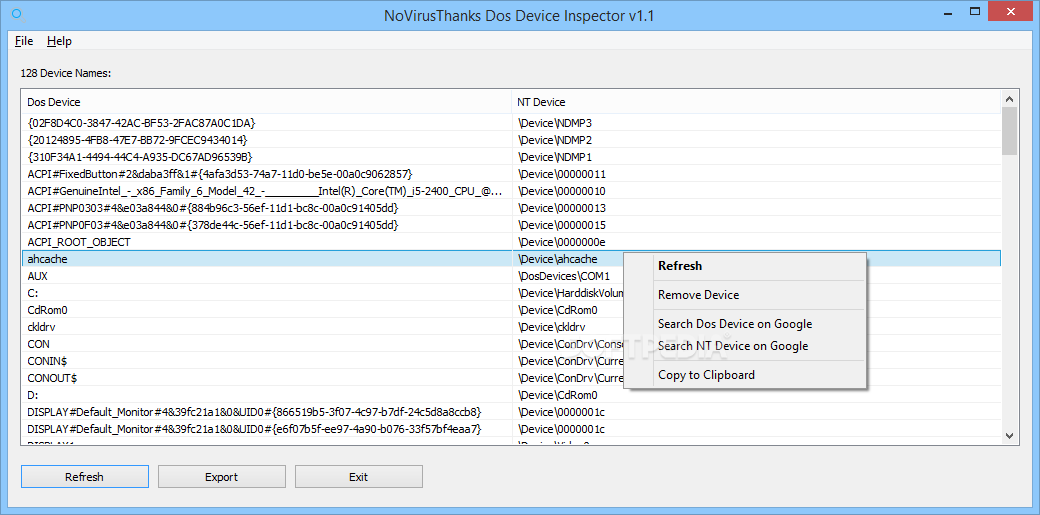Sort by the NT Device column header

point(756,102)
